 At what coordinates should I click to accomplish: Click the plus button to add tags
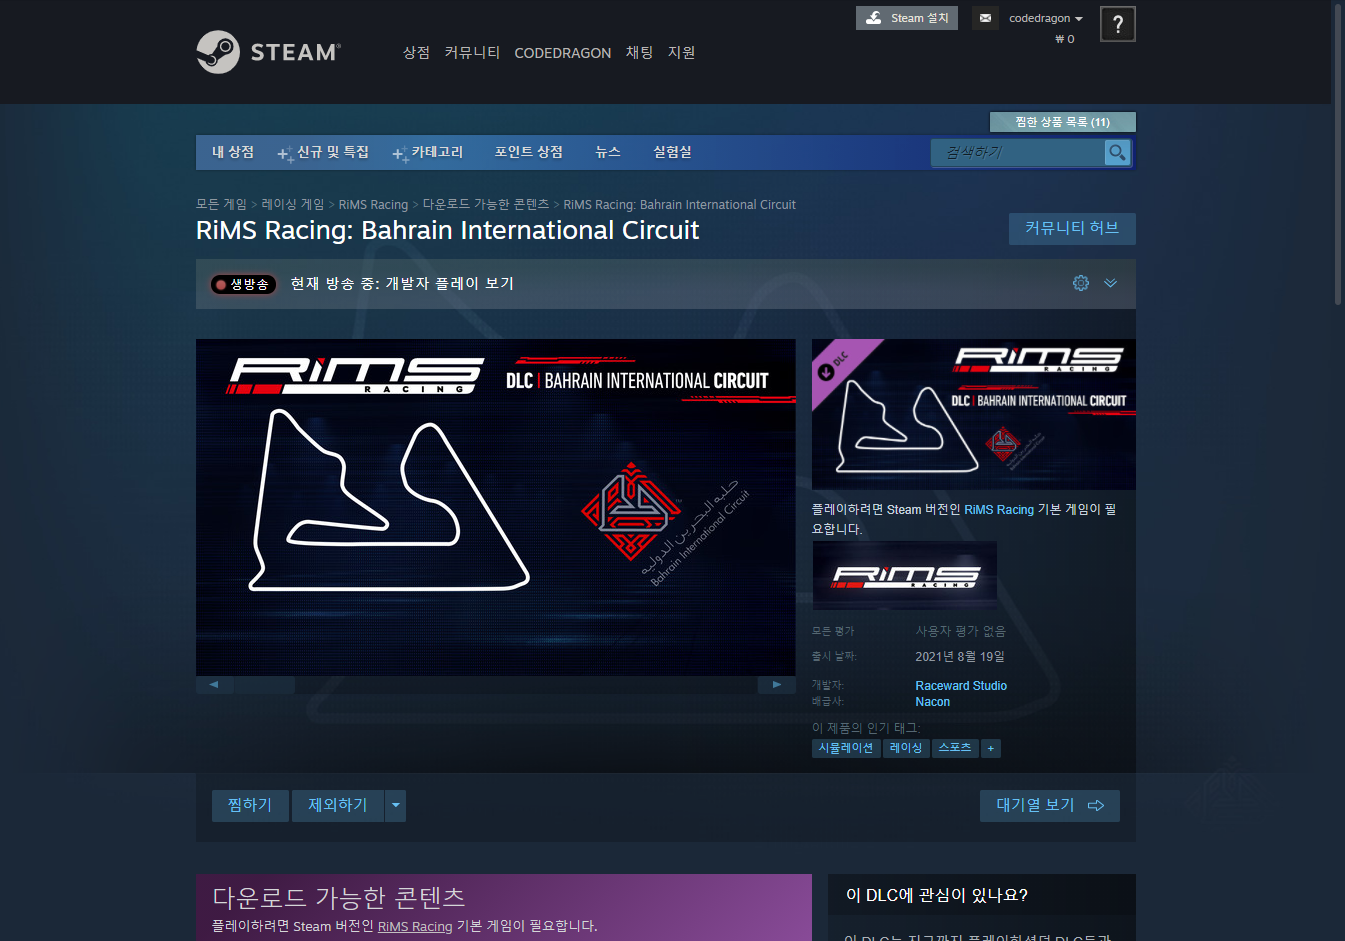pyautogui.click(x=991, y=748)
